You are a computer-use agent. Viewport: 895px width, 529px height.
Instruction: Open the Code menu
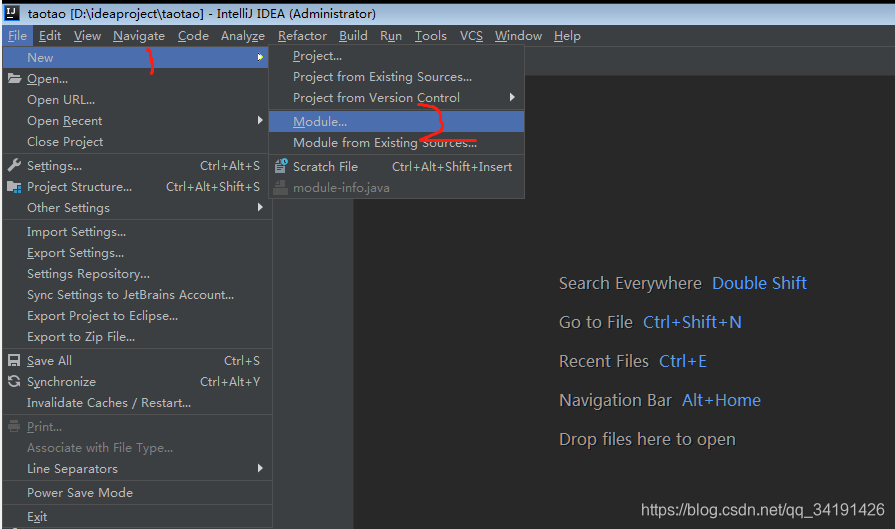click(x=193, y=35)
